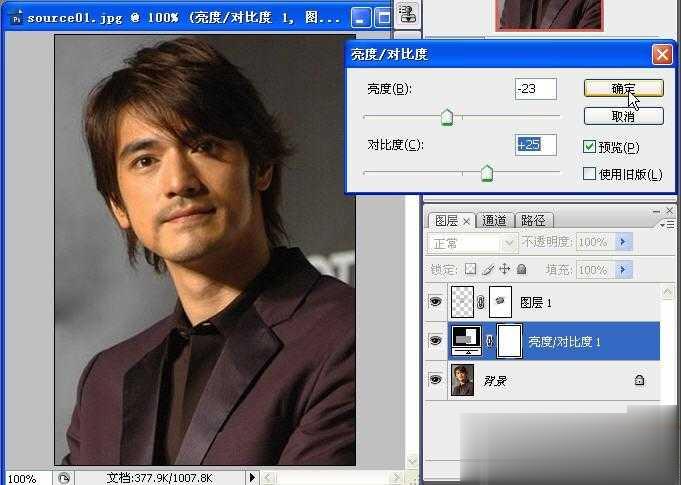Switch to the 通道 tab

(494, 221)
